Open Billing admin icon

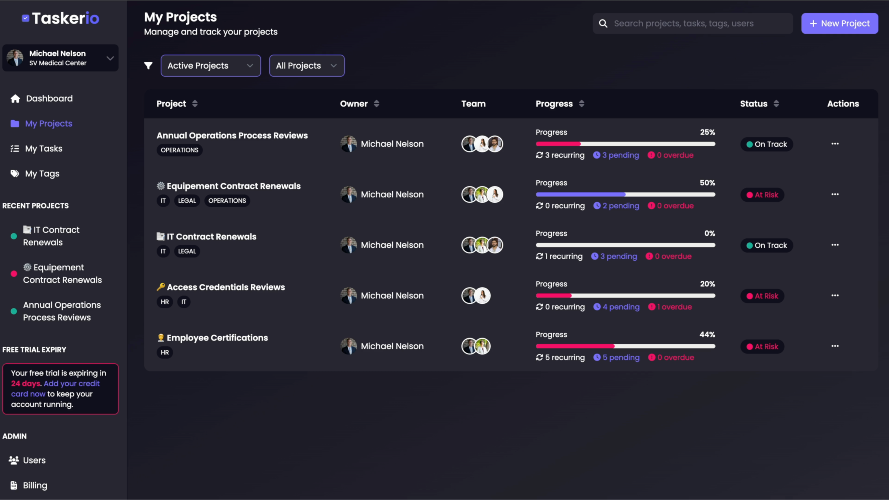(x=14, y=485)
